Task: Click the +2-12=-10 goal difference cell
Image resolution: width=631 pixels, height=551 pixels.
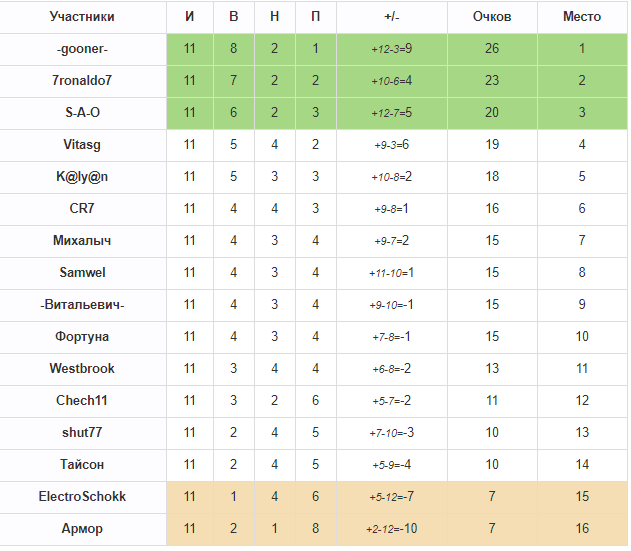Action: [392, 529]
